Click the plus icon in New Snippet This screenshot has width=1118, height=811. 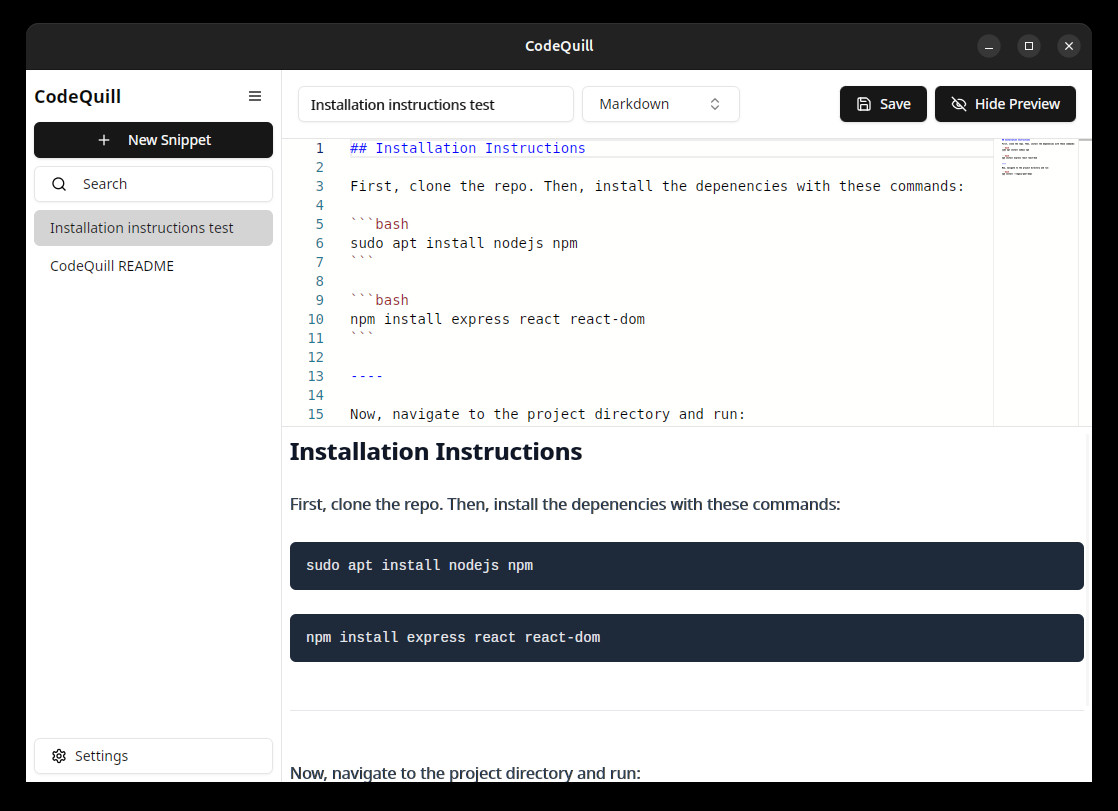click(x=104, y=140)
